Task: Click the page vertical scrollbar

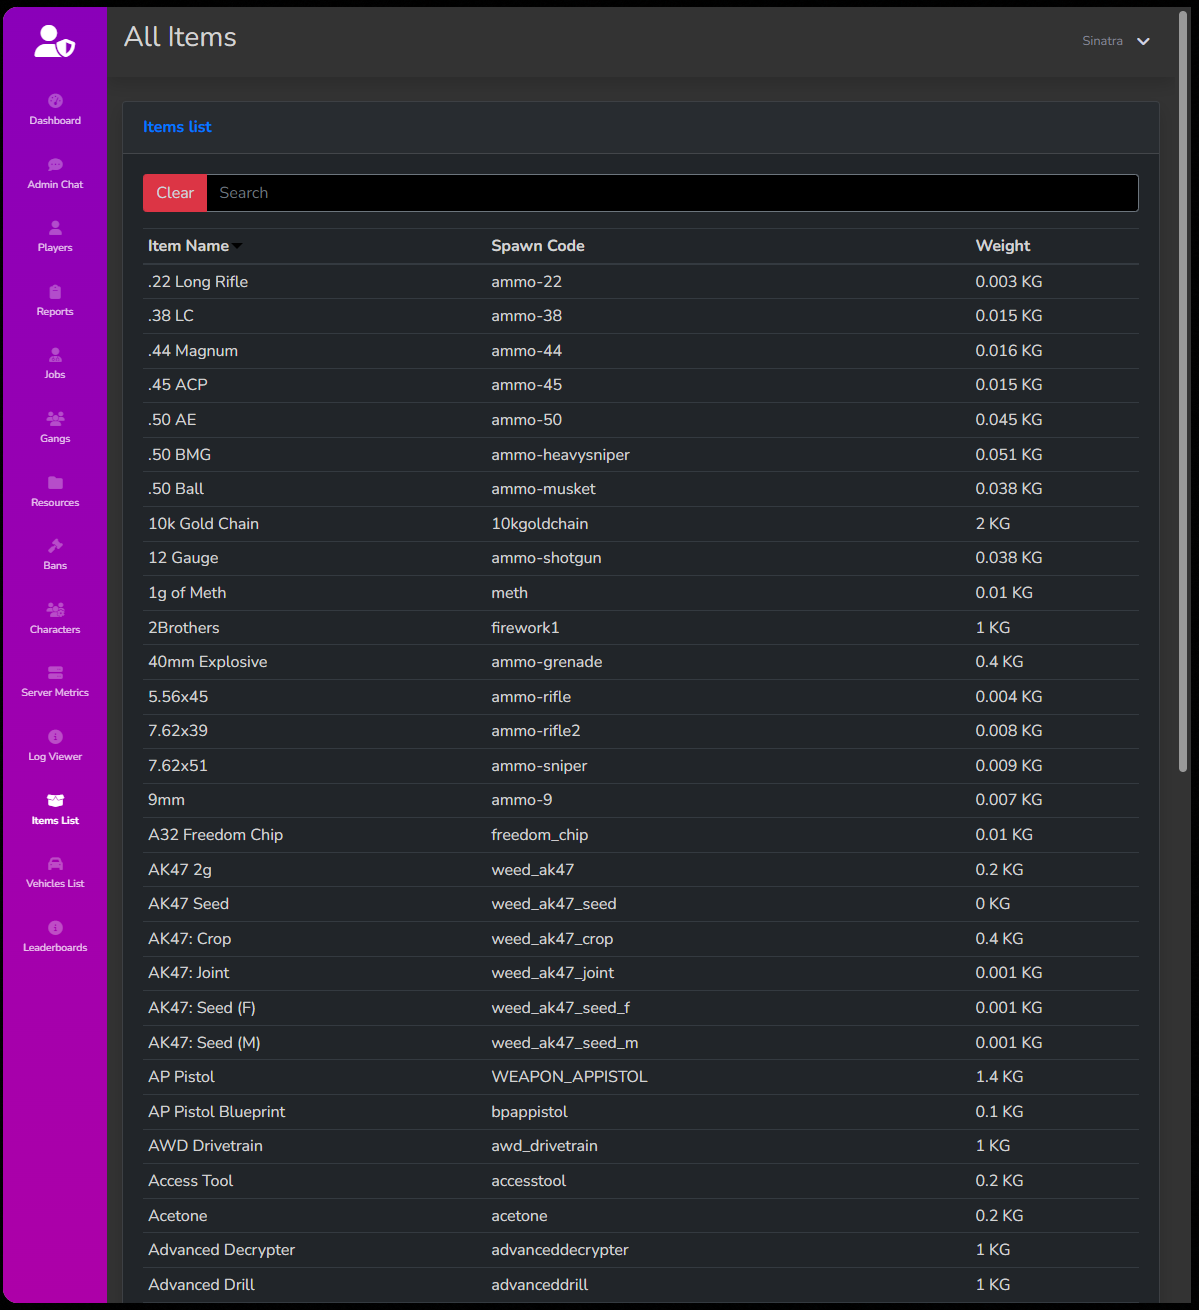Action: click(1183, 390)
